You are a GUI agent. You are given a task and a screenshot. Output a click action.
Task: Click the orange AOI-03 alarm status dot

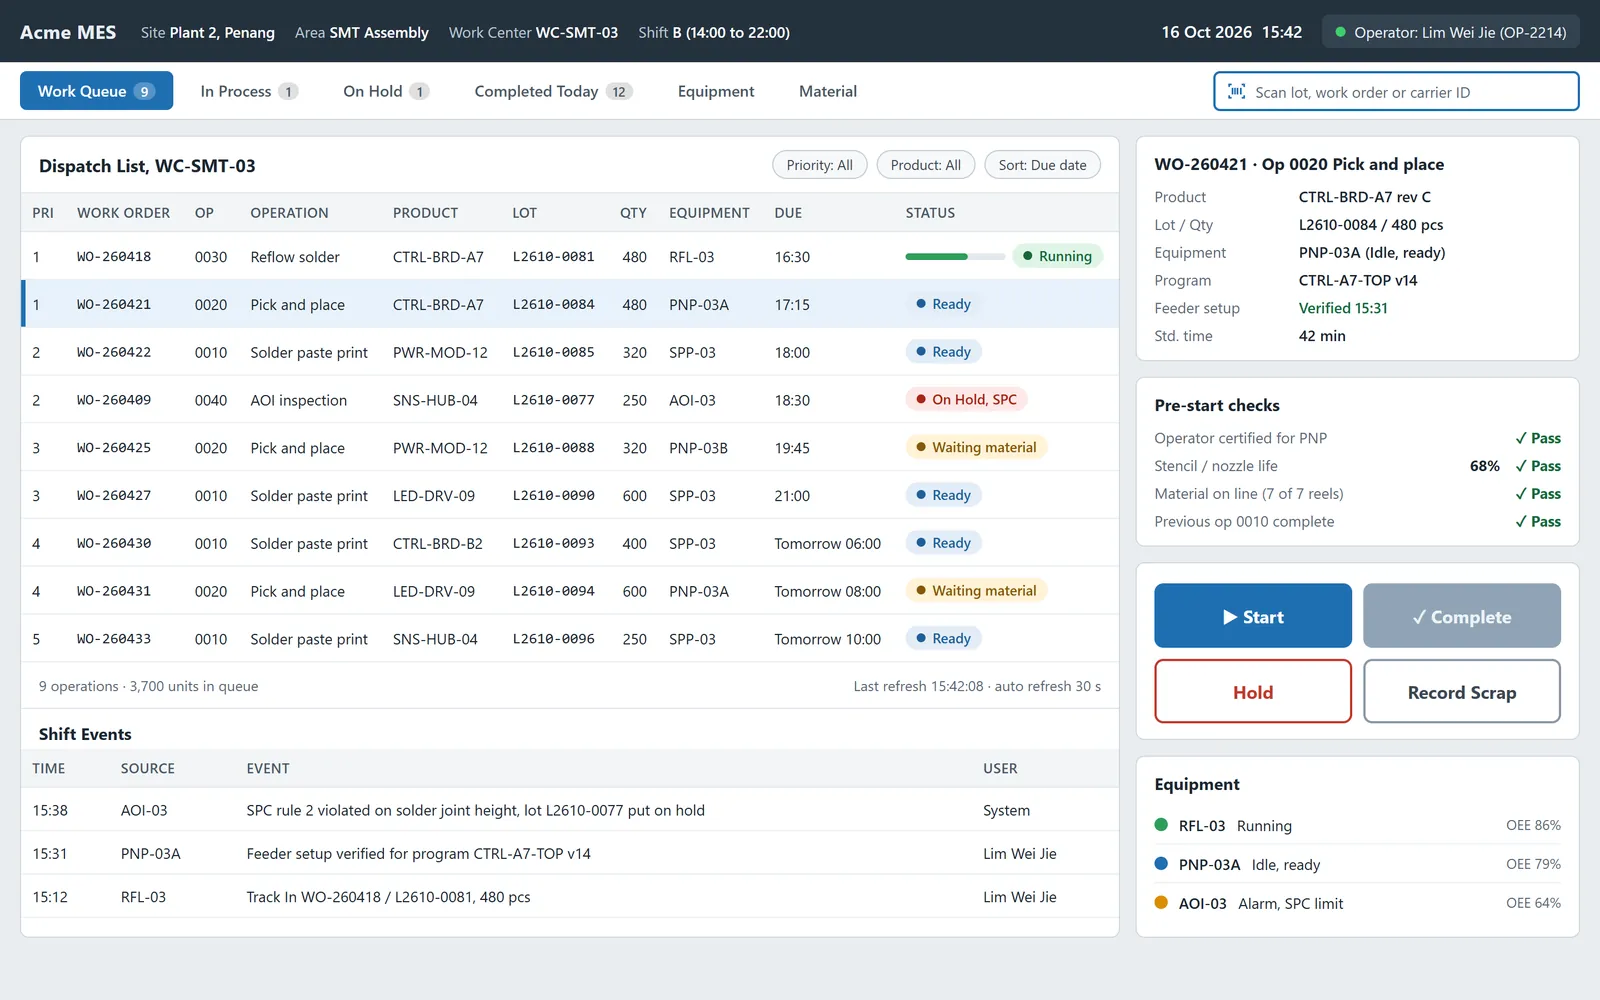1161,902
